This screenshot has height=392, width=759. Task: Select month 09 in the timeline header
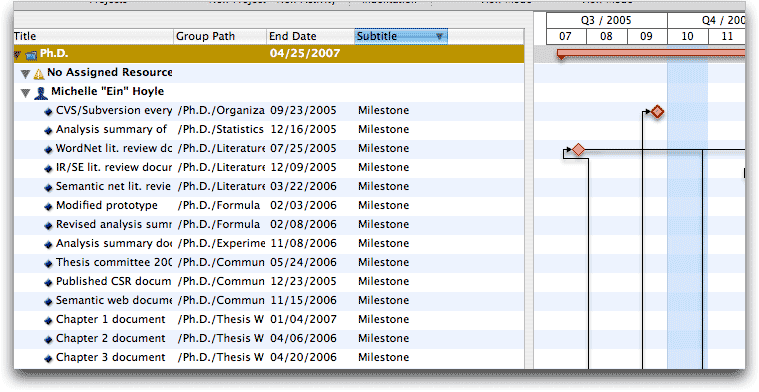pyautogui.click(x=647, y=36)
